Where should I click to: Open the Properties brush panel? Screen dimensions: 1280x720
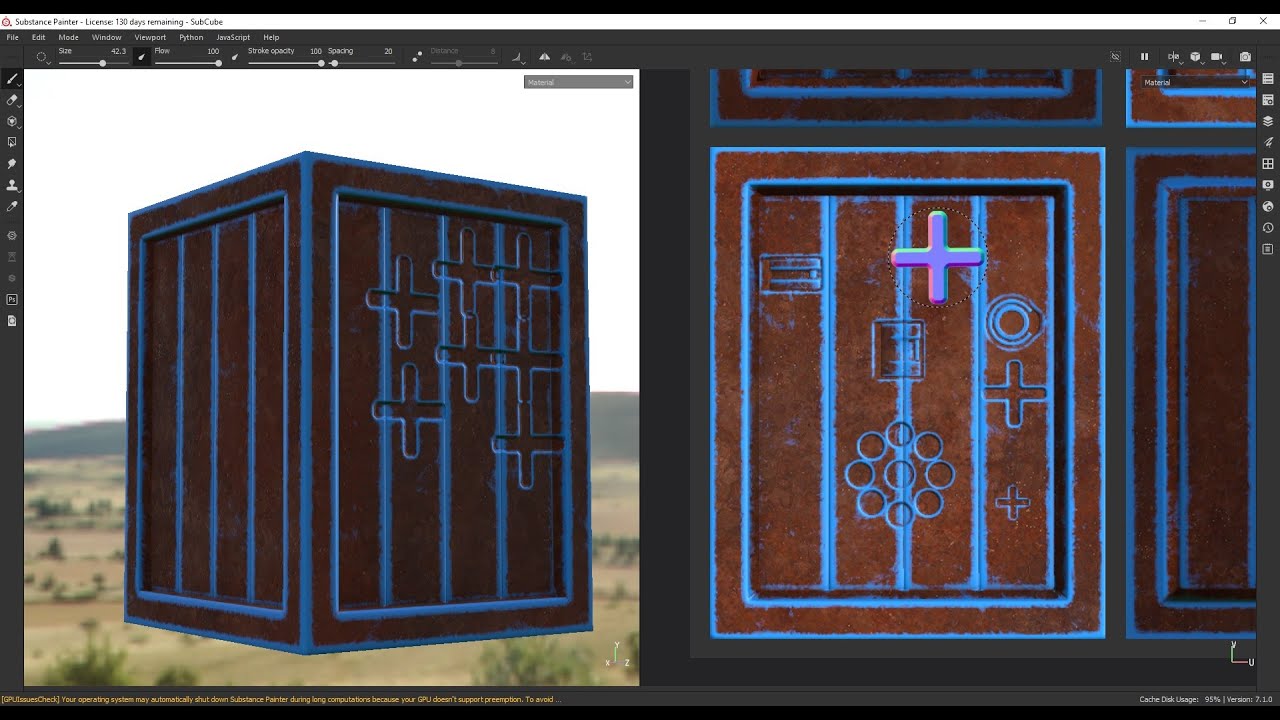point(1268,142)
